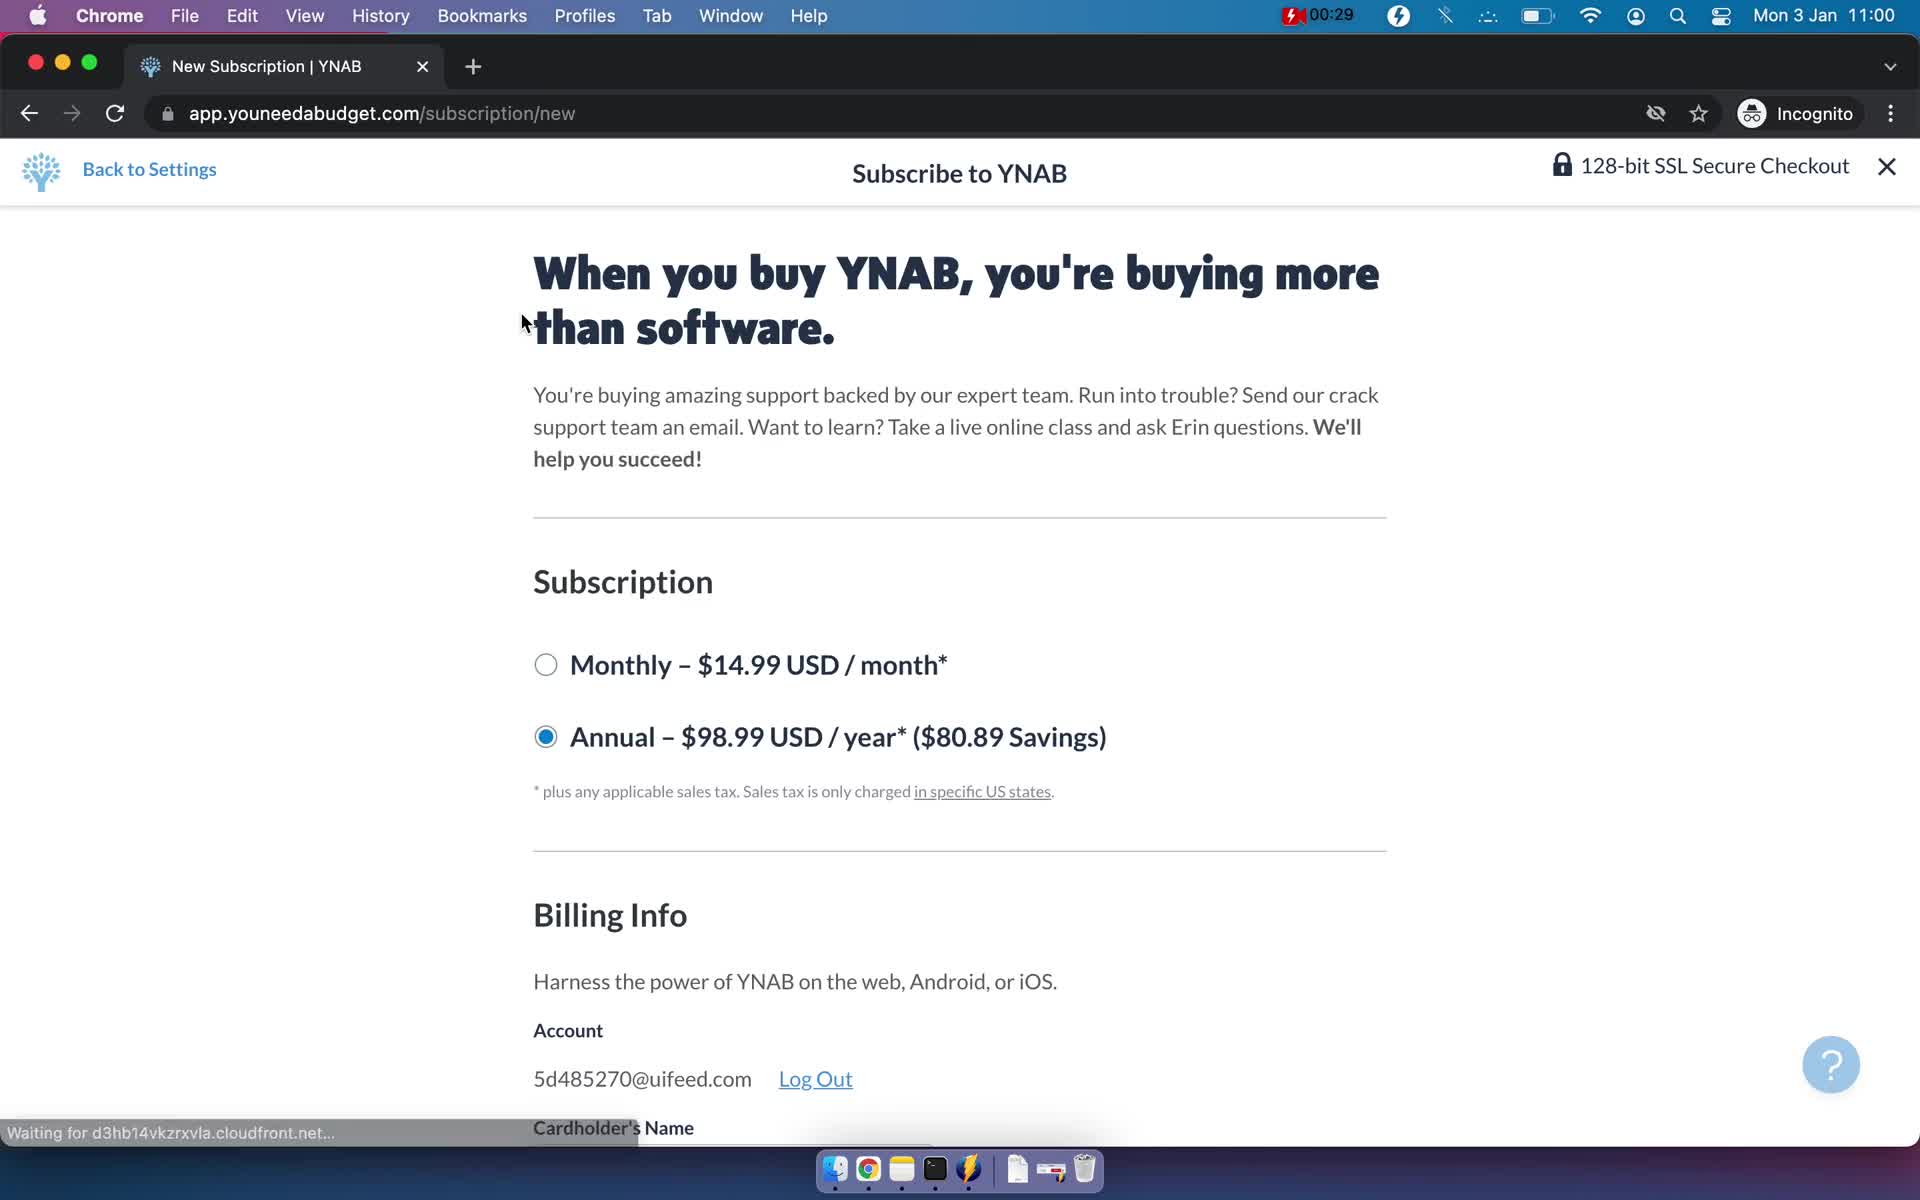Open the Chrome History menu

(380, 15)
